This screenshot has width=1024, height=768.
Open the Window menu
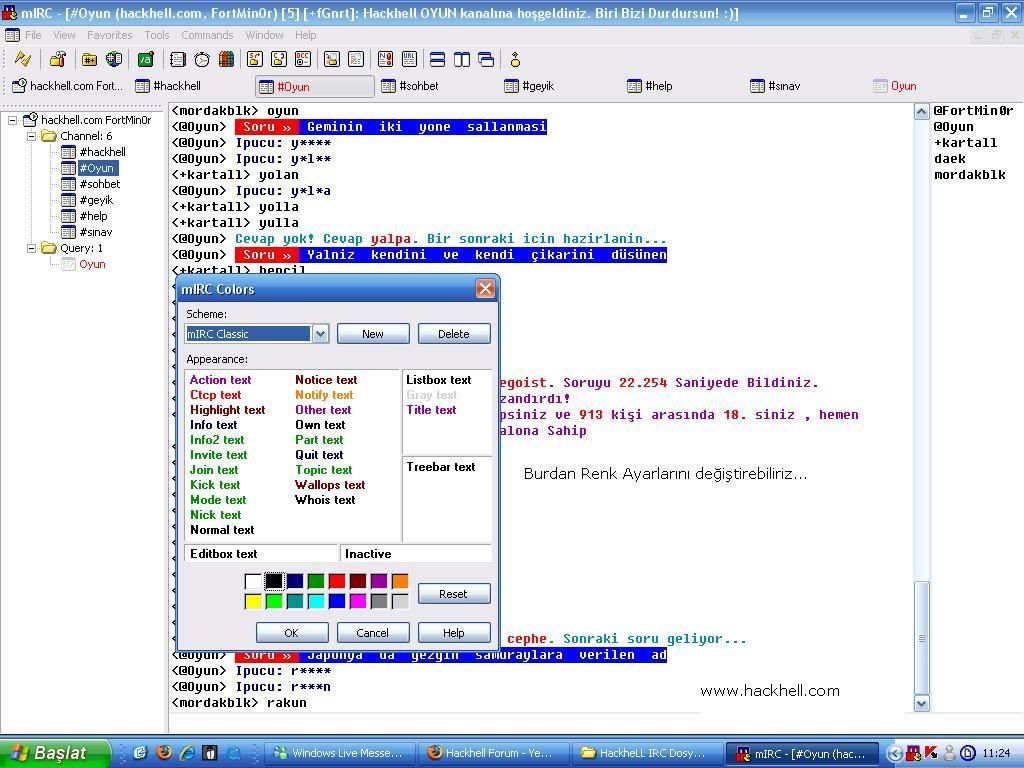[x=264, y=35]
